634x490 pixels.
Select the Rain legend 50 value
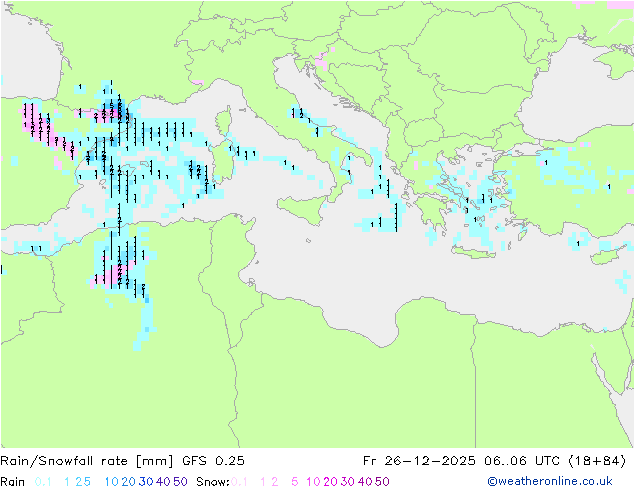[180, 482]
